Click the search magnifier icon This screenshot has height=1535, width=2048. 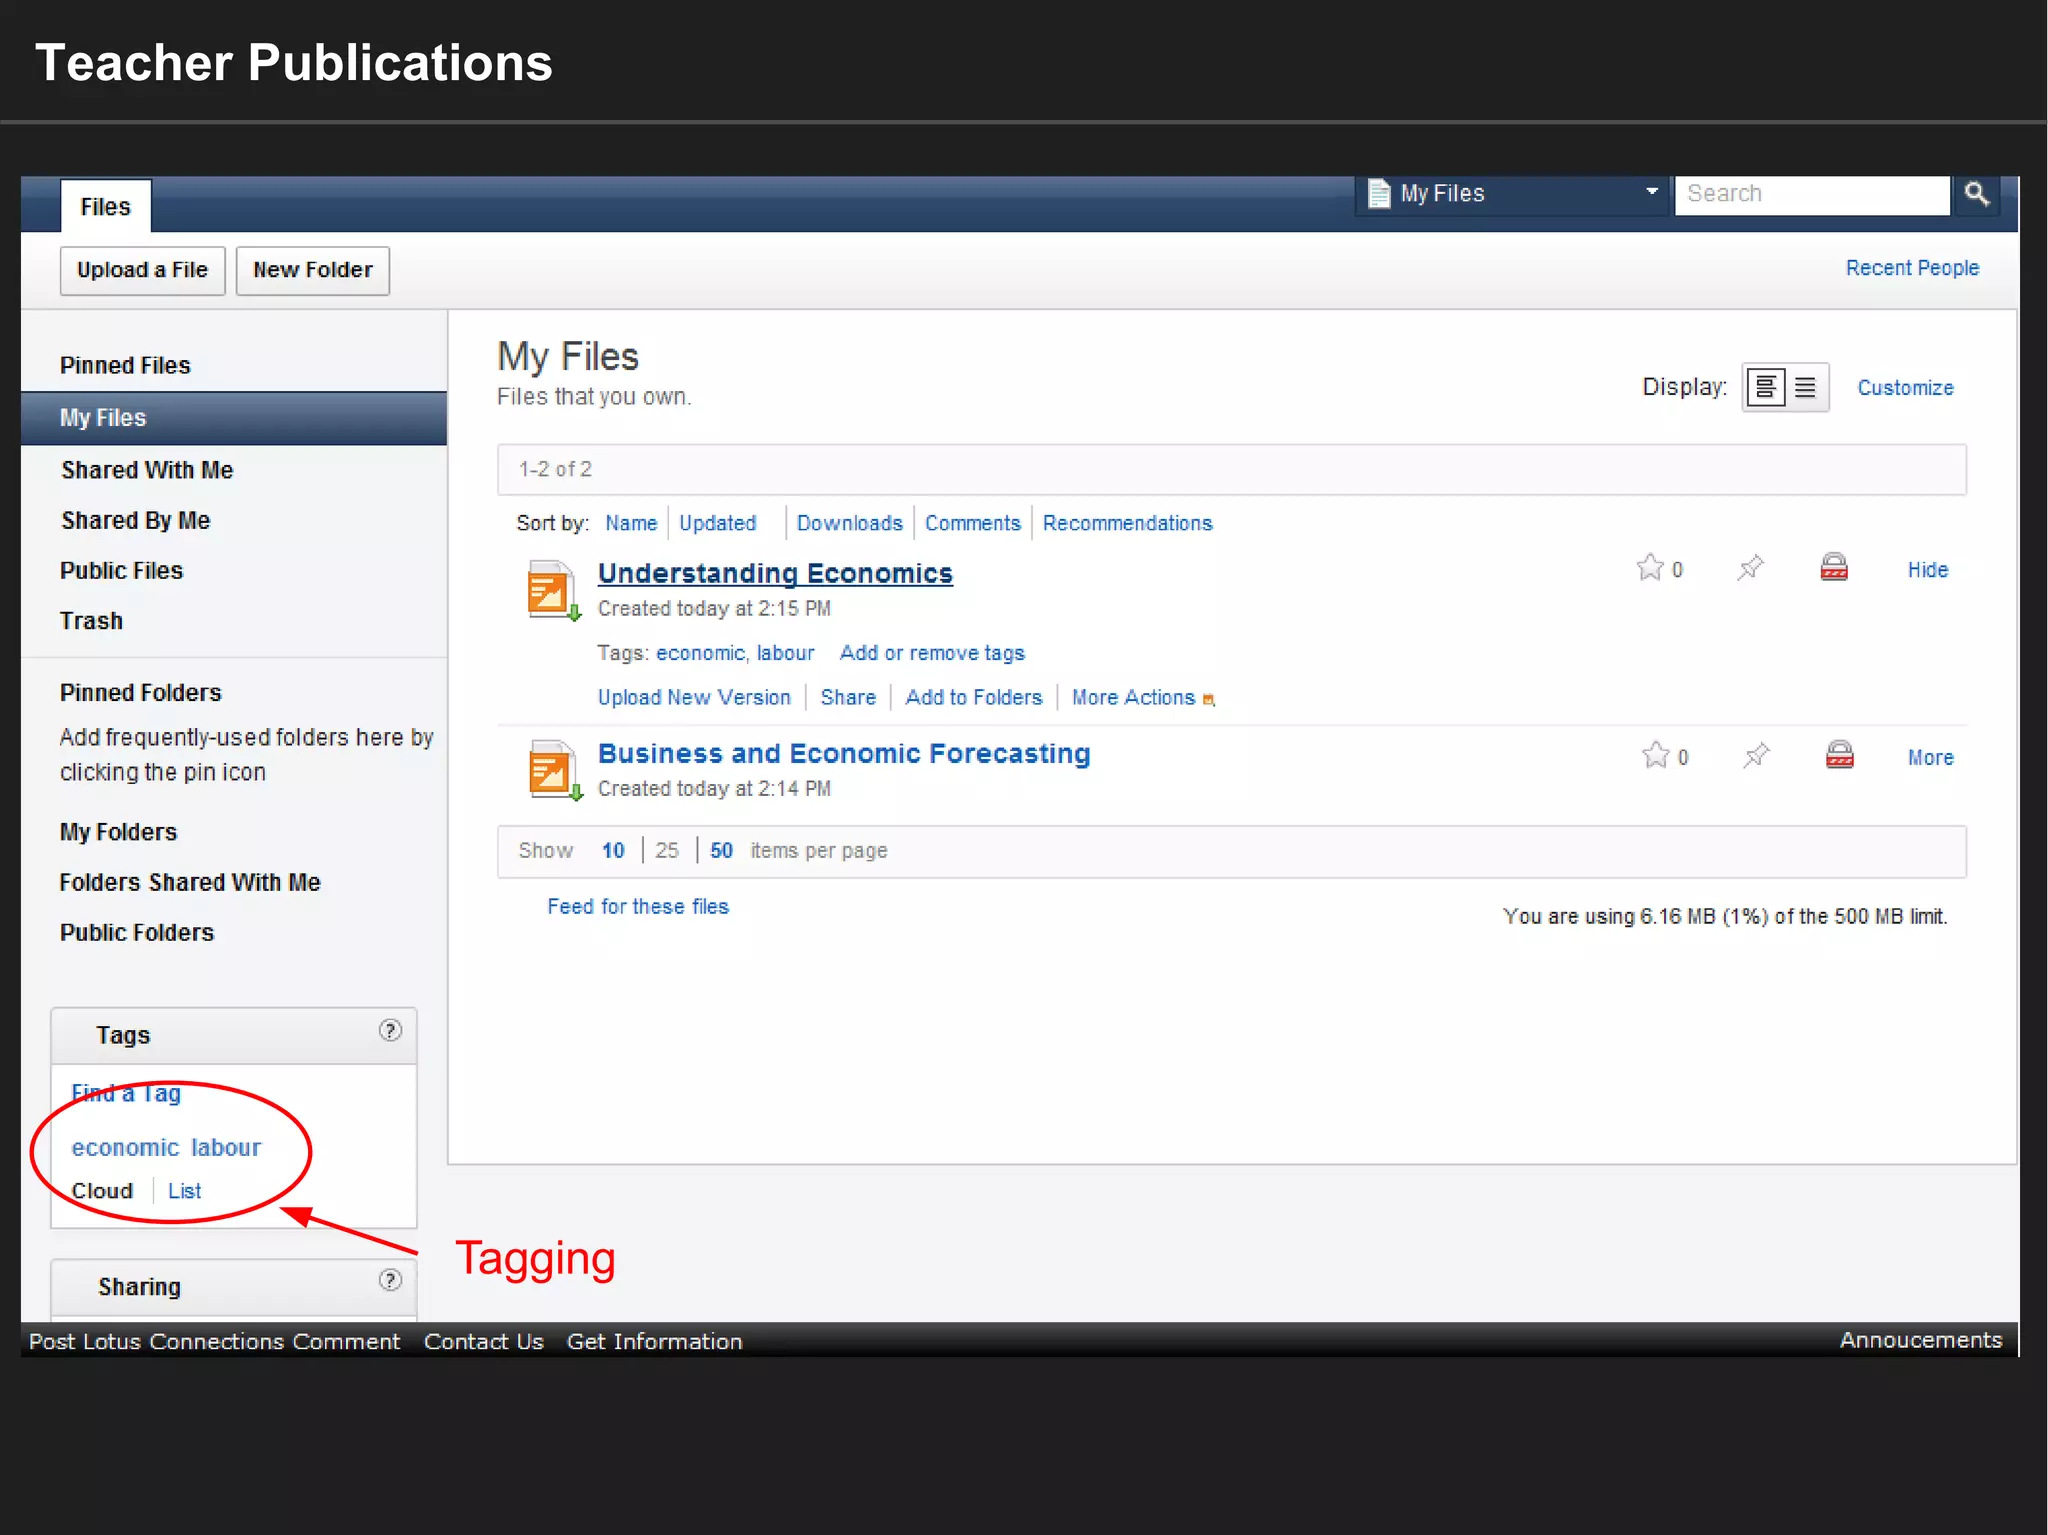tap(1976, 194)
